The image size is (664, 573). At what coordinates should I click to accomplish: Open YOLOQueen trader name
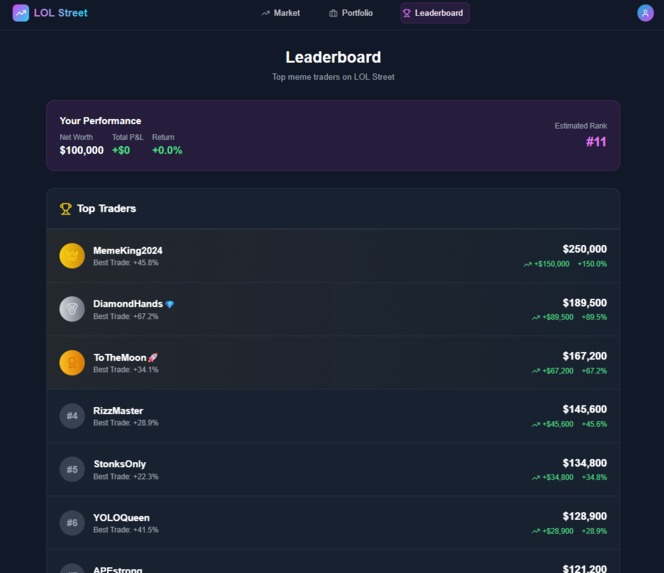click(121, 518)
